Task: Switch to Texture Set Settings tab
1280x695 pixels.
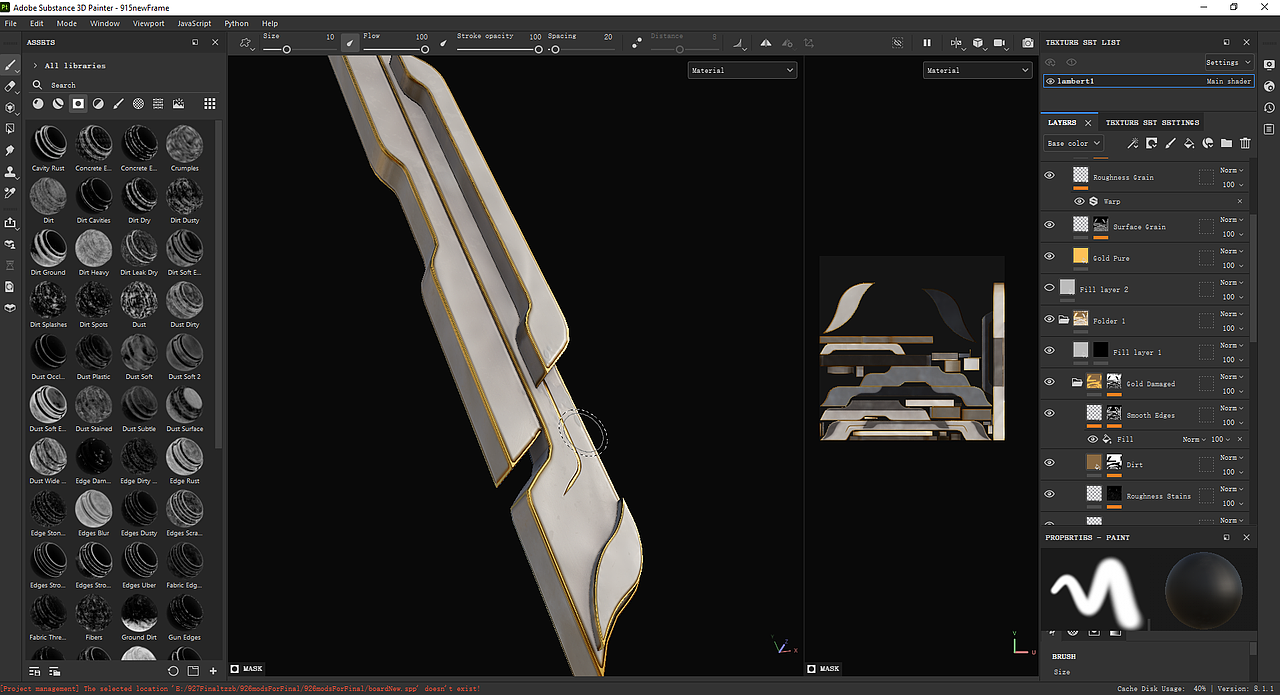Action: tap(1152, 122)
